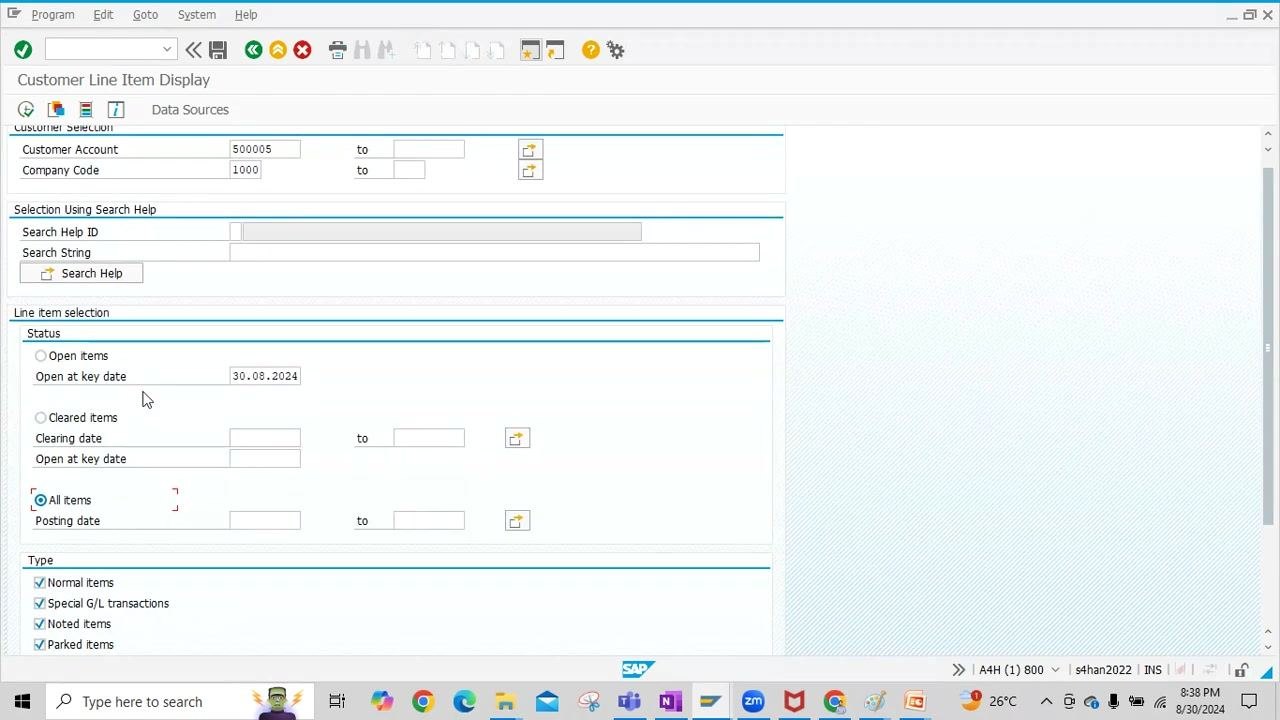Select the All items radio button
1280x720 pixels.
[41, 500]
